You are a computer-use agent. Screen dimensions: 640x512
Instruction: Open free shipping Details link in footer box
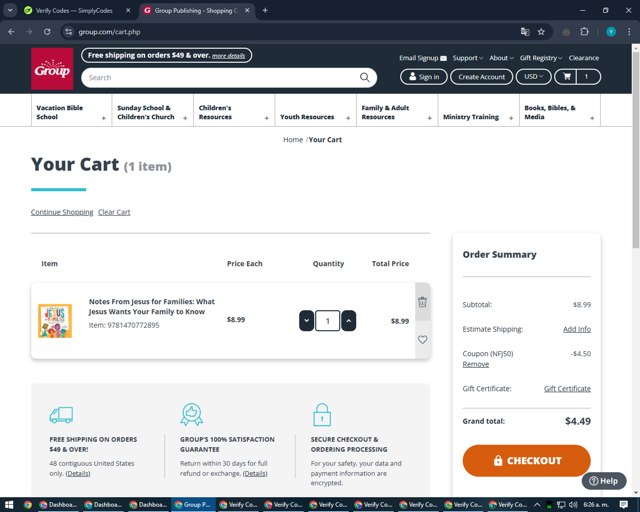[x=78, y=474]
